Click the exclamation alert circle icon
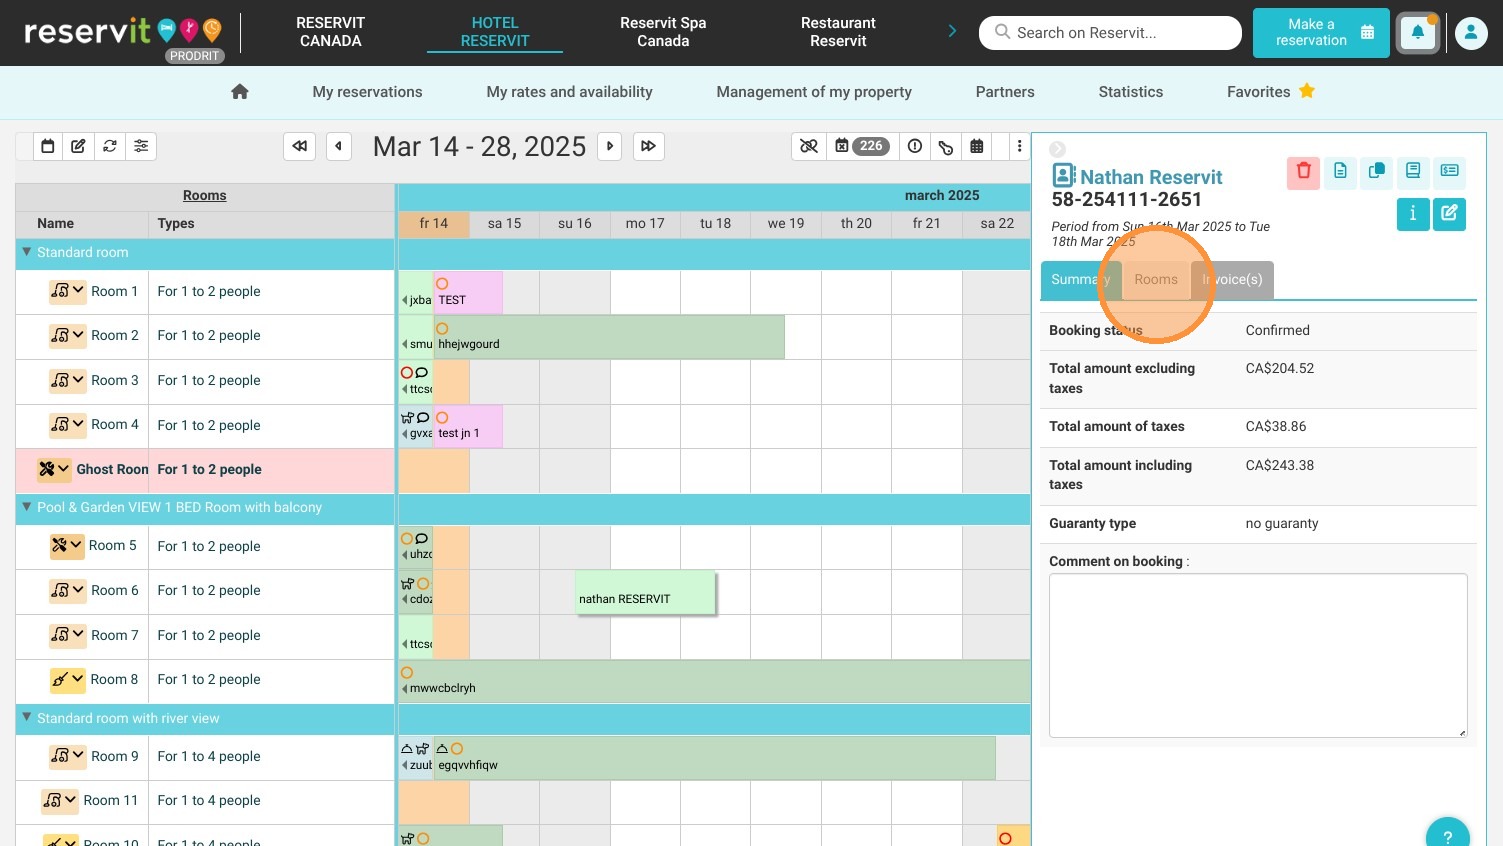The height and width of the screenshot is (846, 1503). [915, 146]
